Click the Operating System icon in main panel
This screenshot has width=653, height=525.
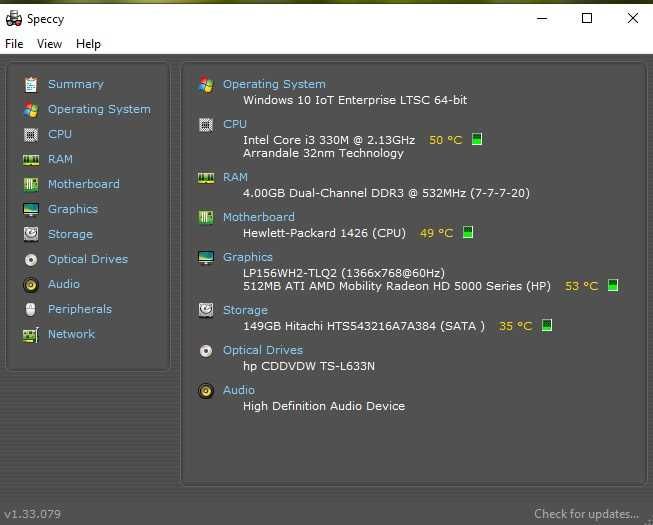206,85
